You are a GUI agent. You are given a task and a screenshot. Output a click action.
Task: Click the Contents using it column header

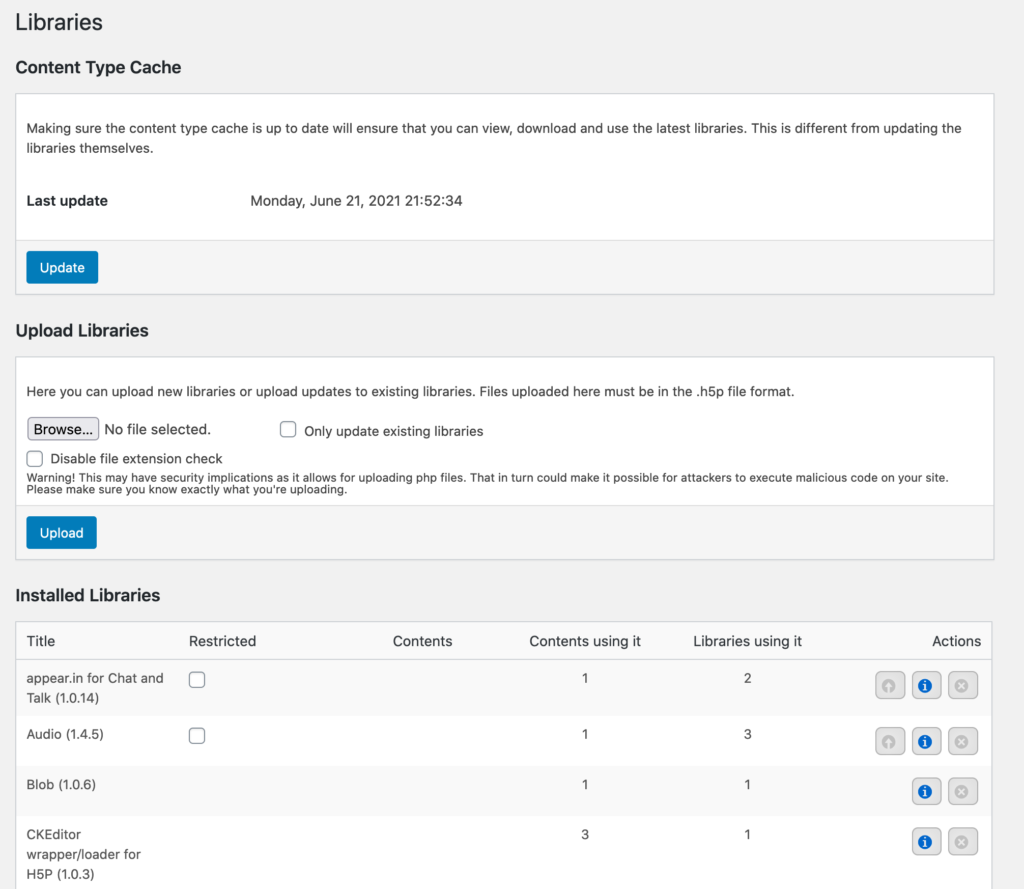585,641
